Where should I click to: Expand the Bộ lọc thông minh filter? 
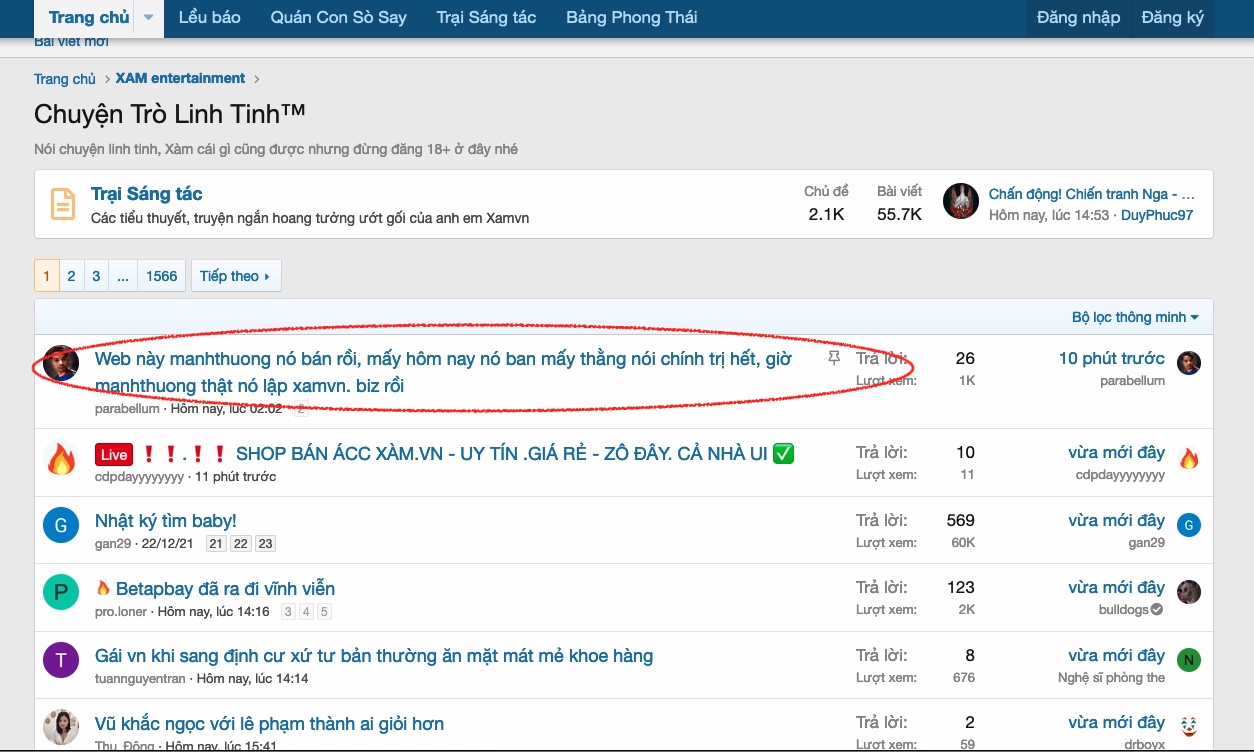1135,317
